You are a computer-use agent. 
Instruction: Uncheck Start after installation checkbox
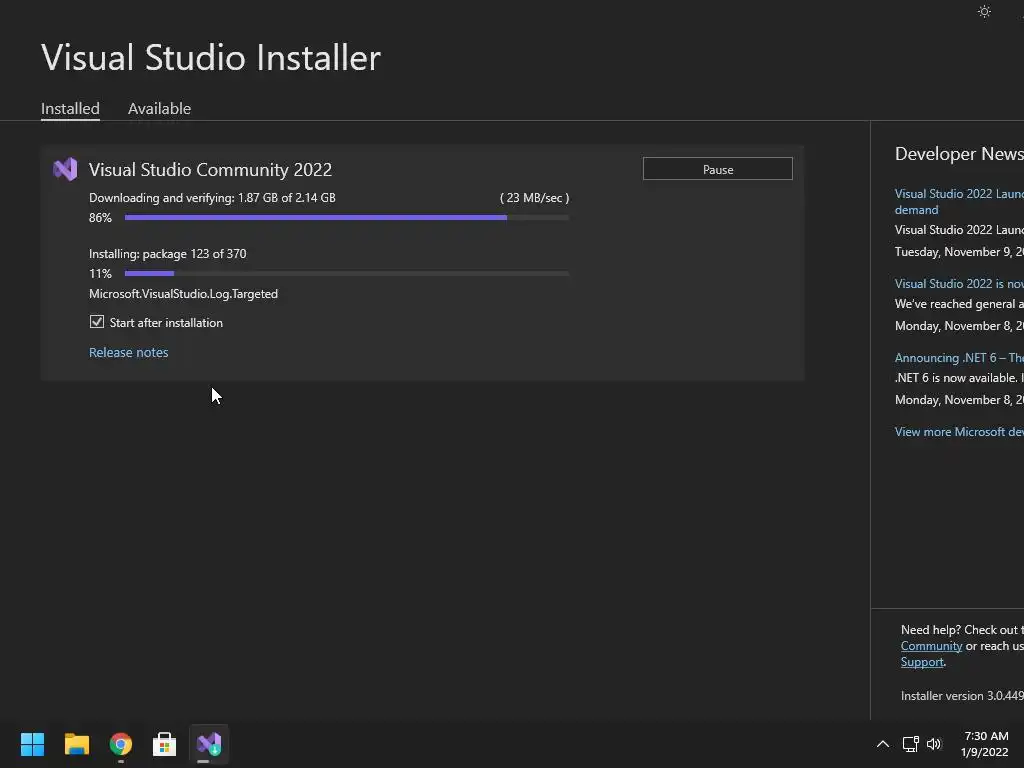coord(97,322)
